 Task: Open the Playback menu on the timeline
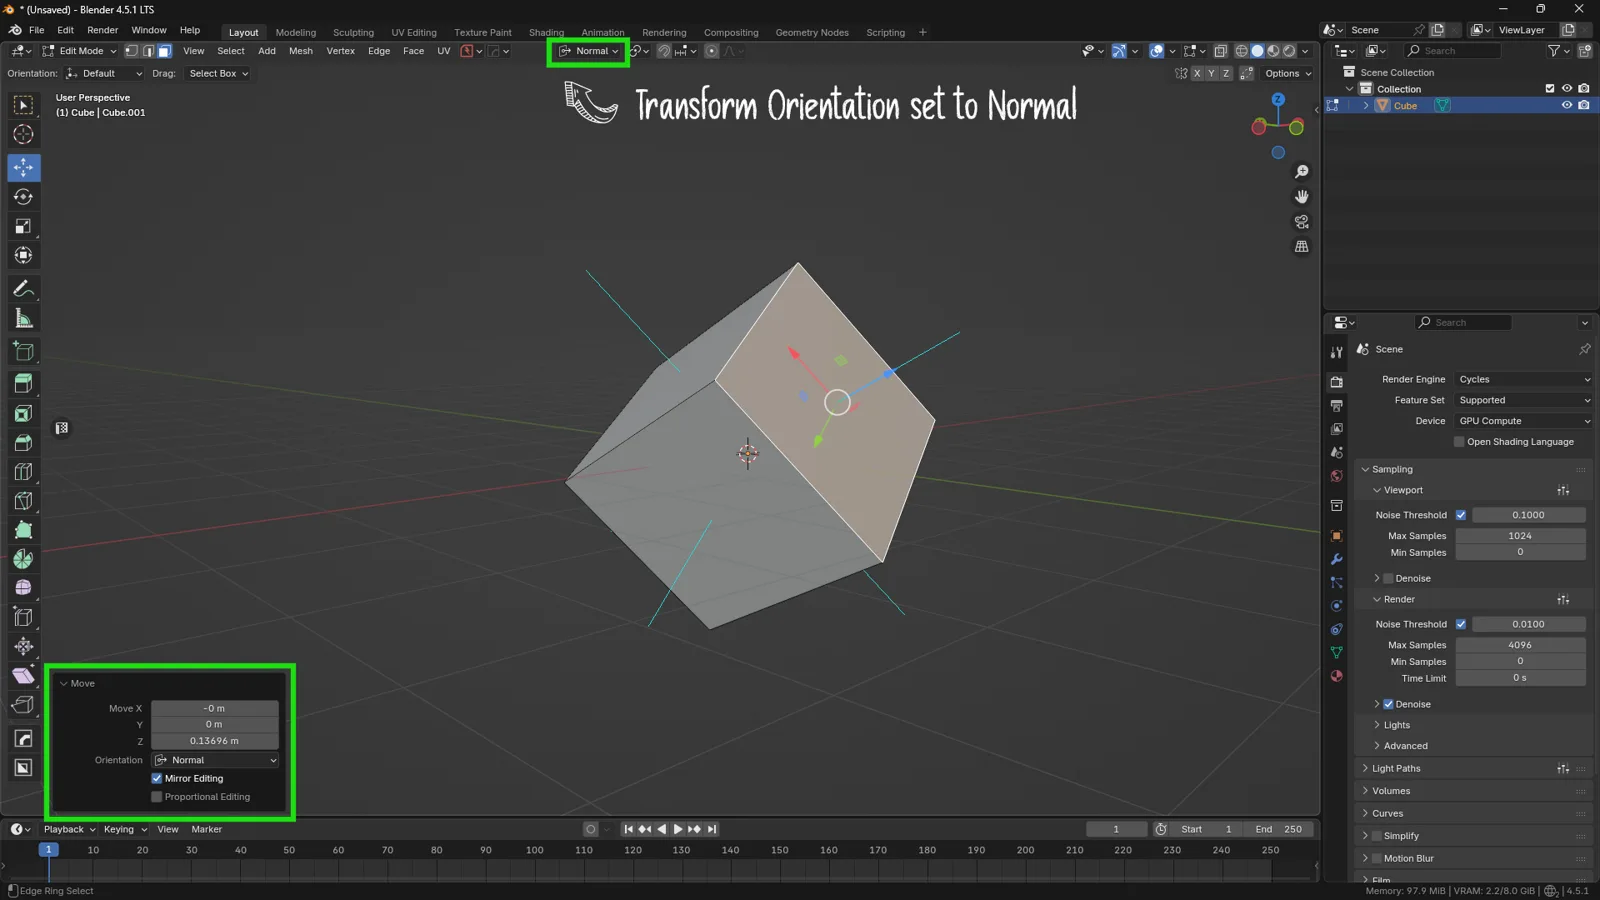(x=69, y=829)
